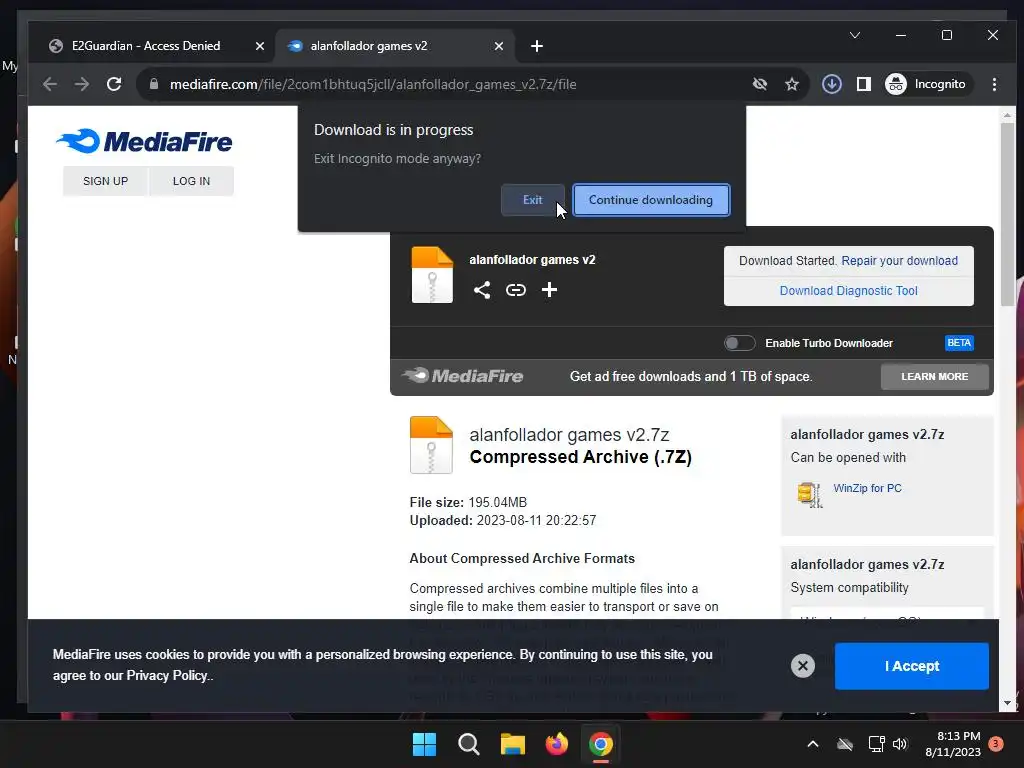Open the Windows Start menu
1024x768 pixels.
tap(424, 744)
